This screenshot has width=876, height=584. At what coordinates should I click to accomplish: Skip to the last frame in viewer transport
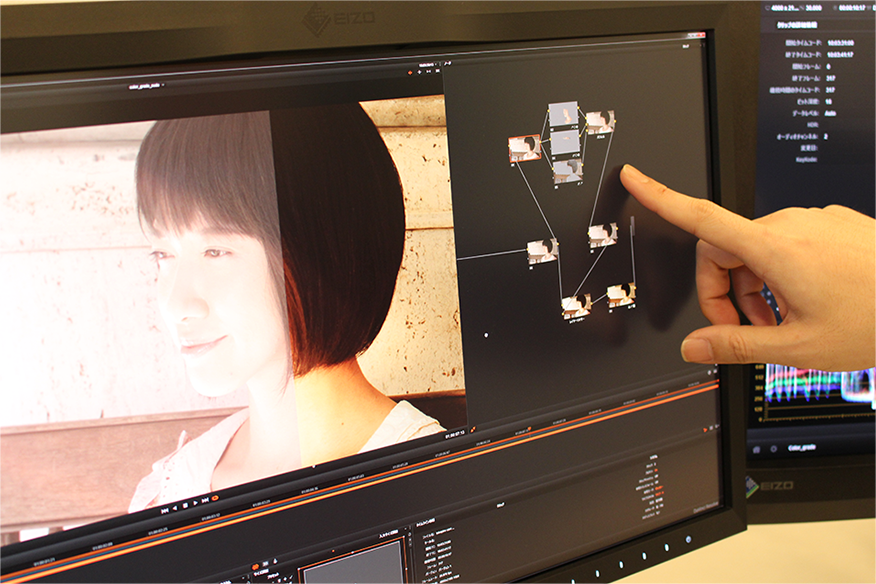click(206, 500)
